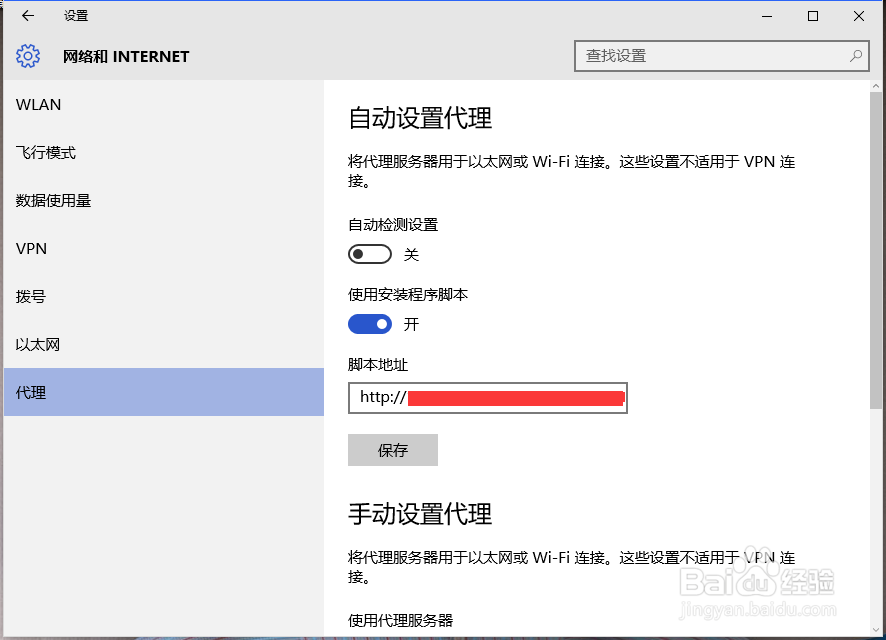The width and height of the screenshot is (886, 640).
Task: Click the 手动设置代理 heading
Action: coord(420,514)
